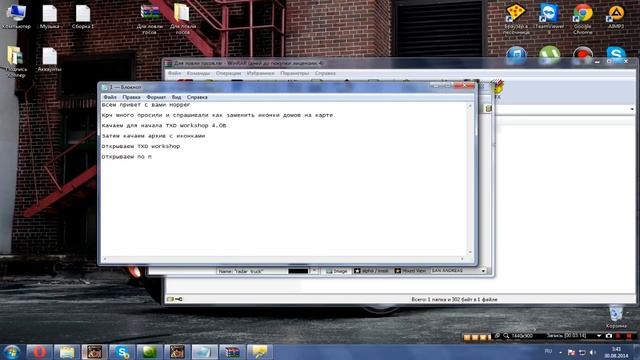Image resolution: width=640 pixels, height=360 pixels.
Task: Open the recorder bar dropdown arrow
Action: click(x=599, y=336)
